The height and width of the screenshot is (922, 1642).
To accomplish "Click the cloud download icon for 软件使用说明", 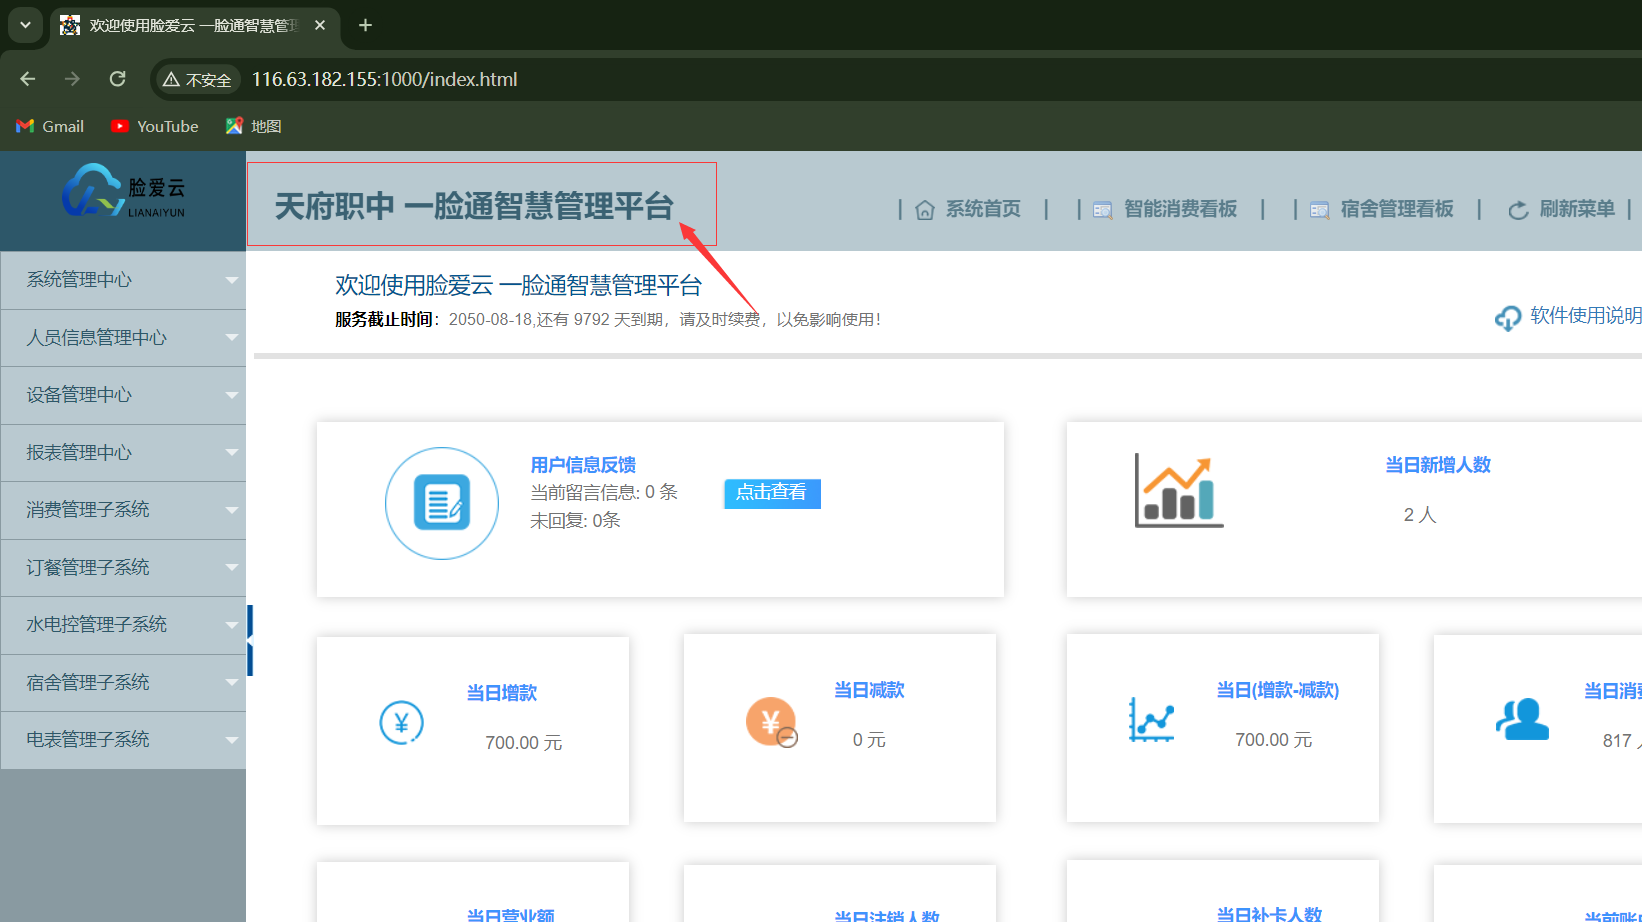I will coord(1508,318).
